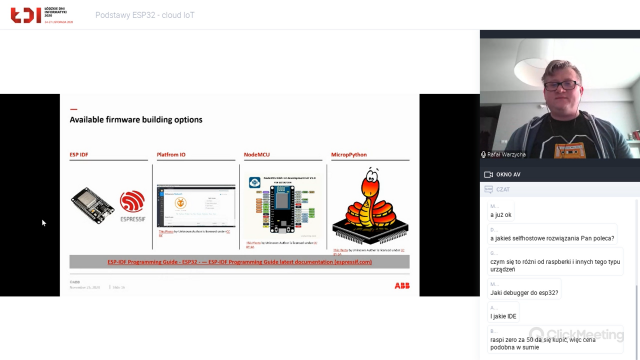The image size is (640, 360).
Task: Click the ClickMeeting watermark logo
Action: tap(576, 334)
